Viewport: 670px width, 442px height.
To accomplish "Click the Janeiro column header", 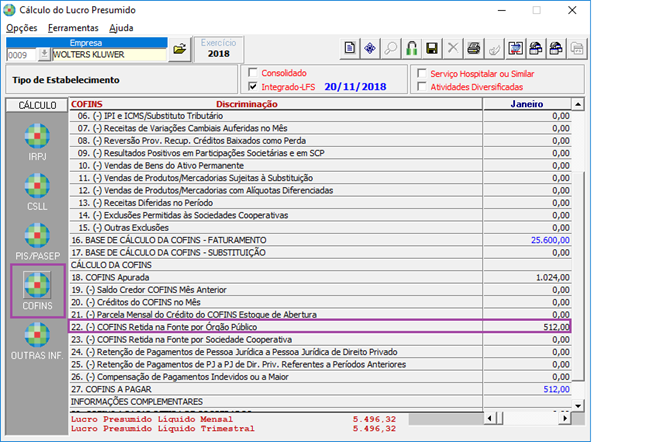I will [x=527, y=104].
